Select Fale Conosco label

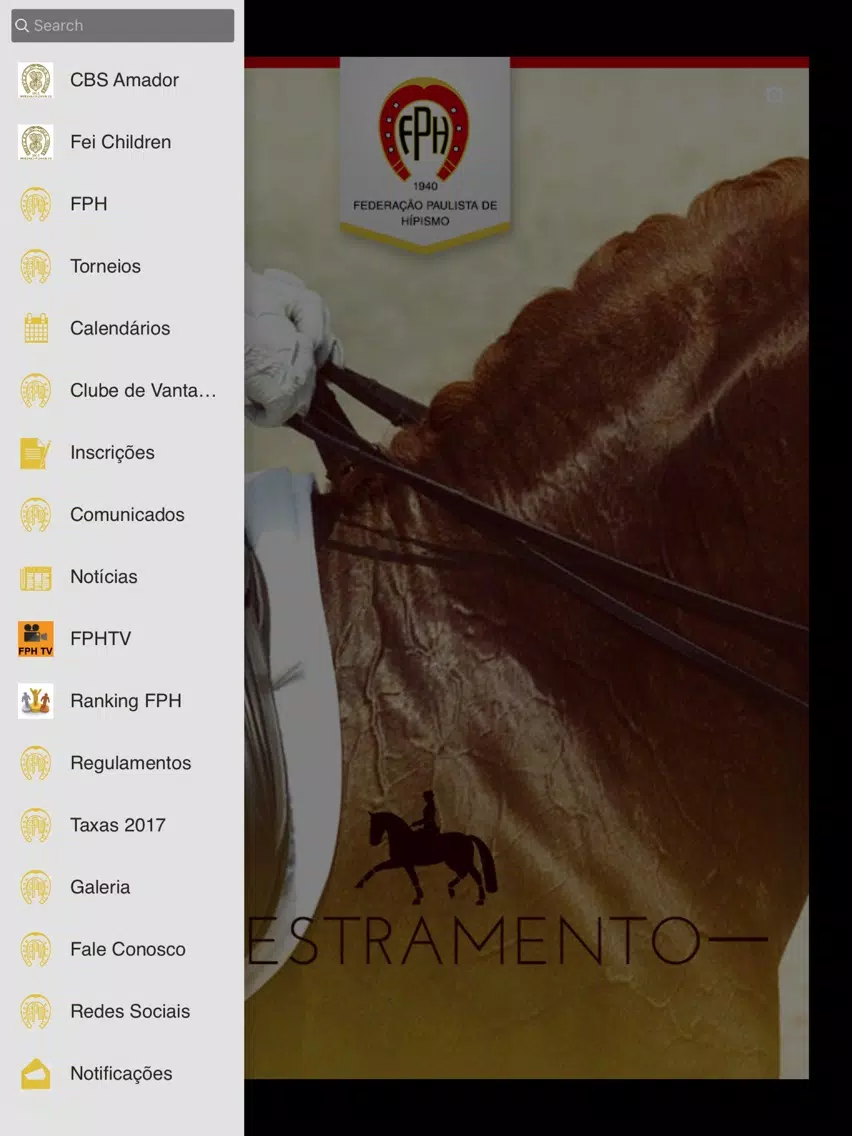click(128, 949)
